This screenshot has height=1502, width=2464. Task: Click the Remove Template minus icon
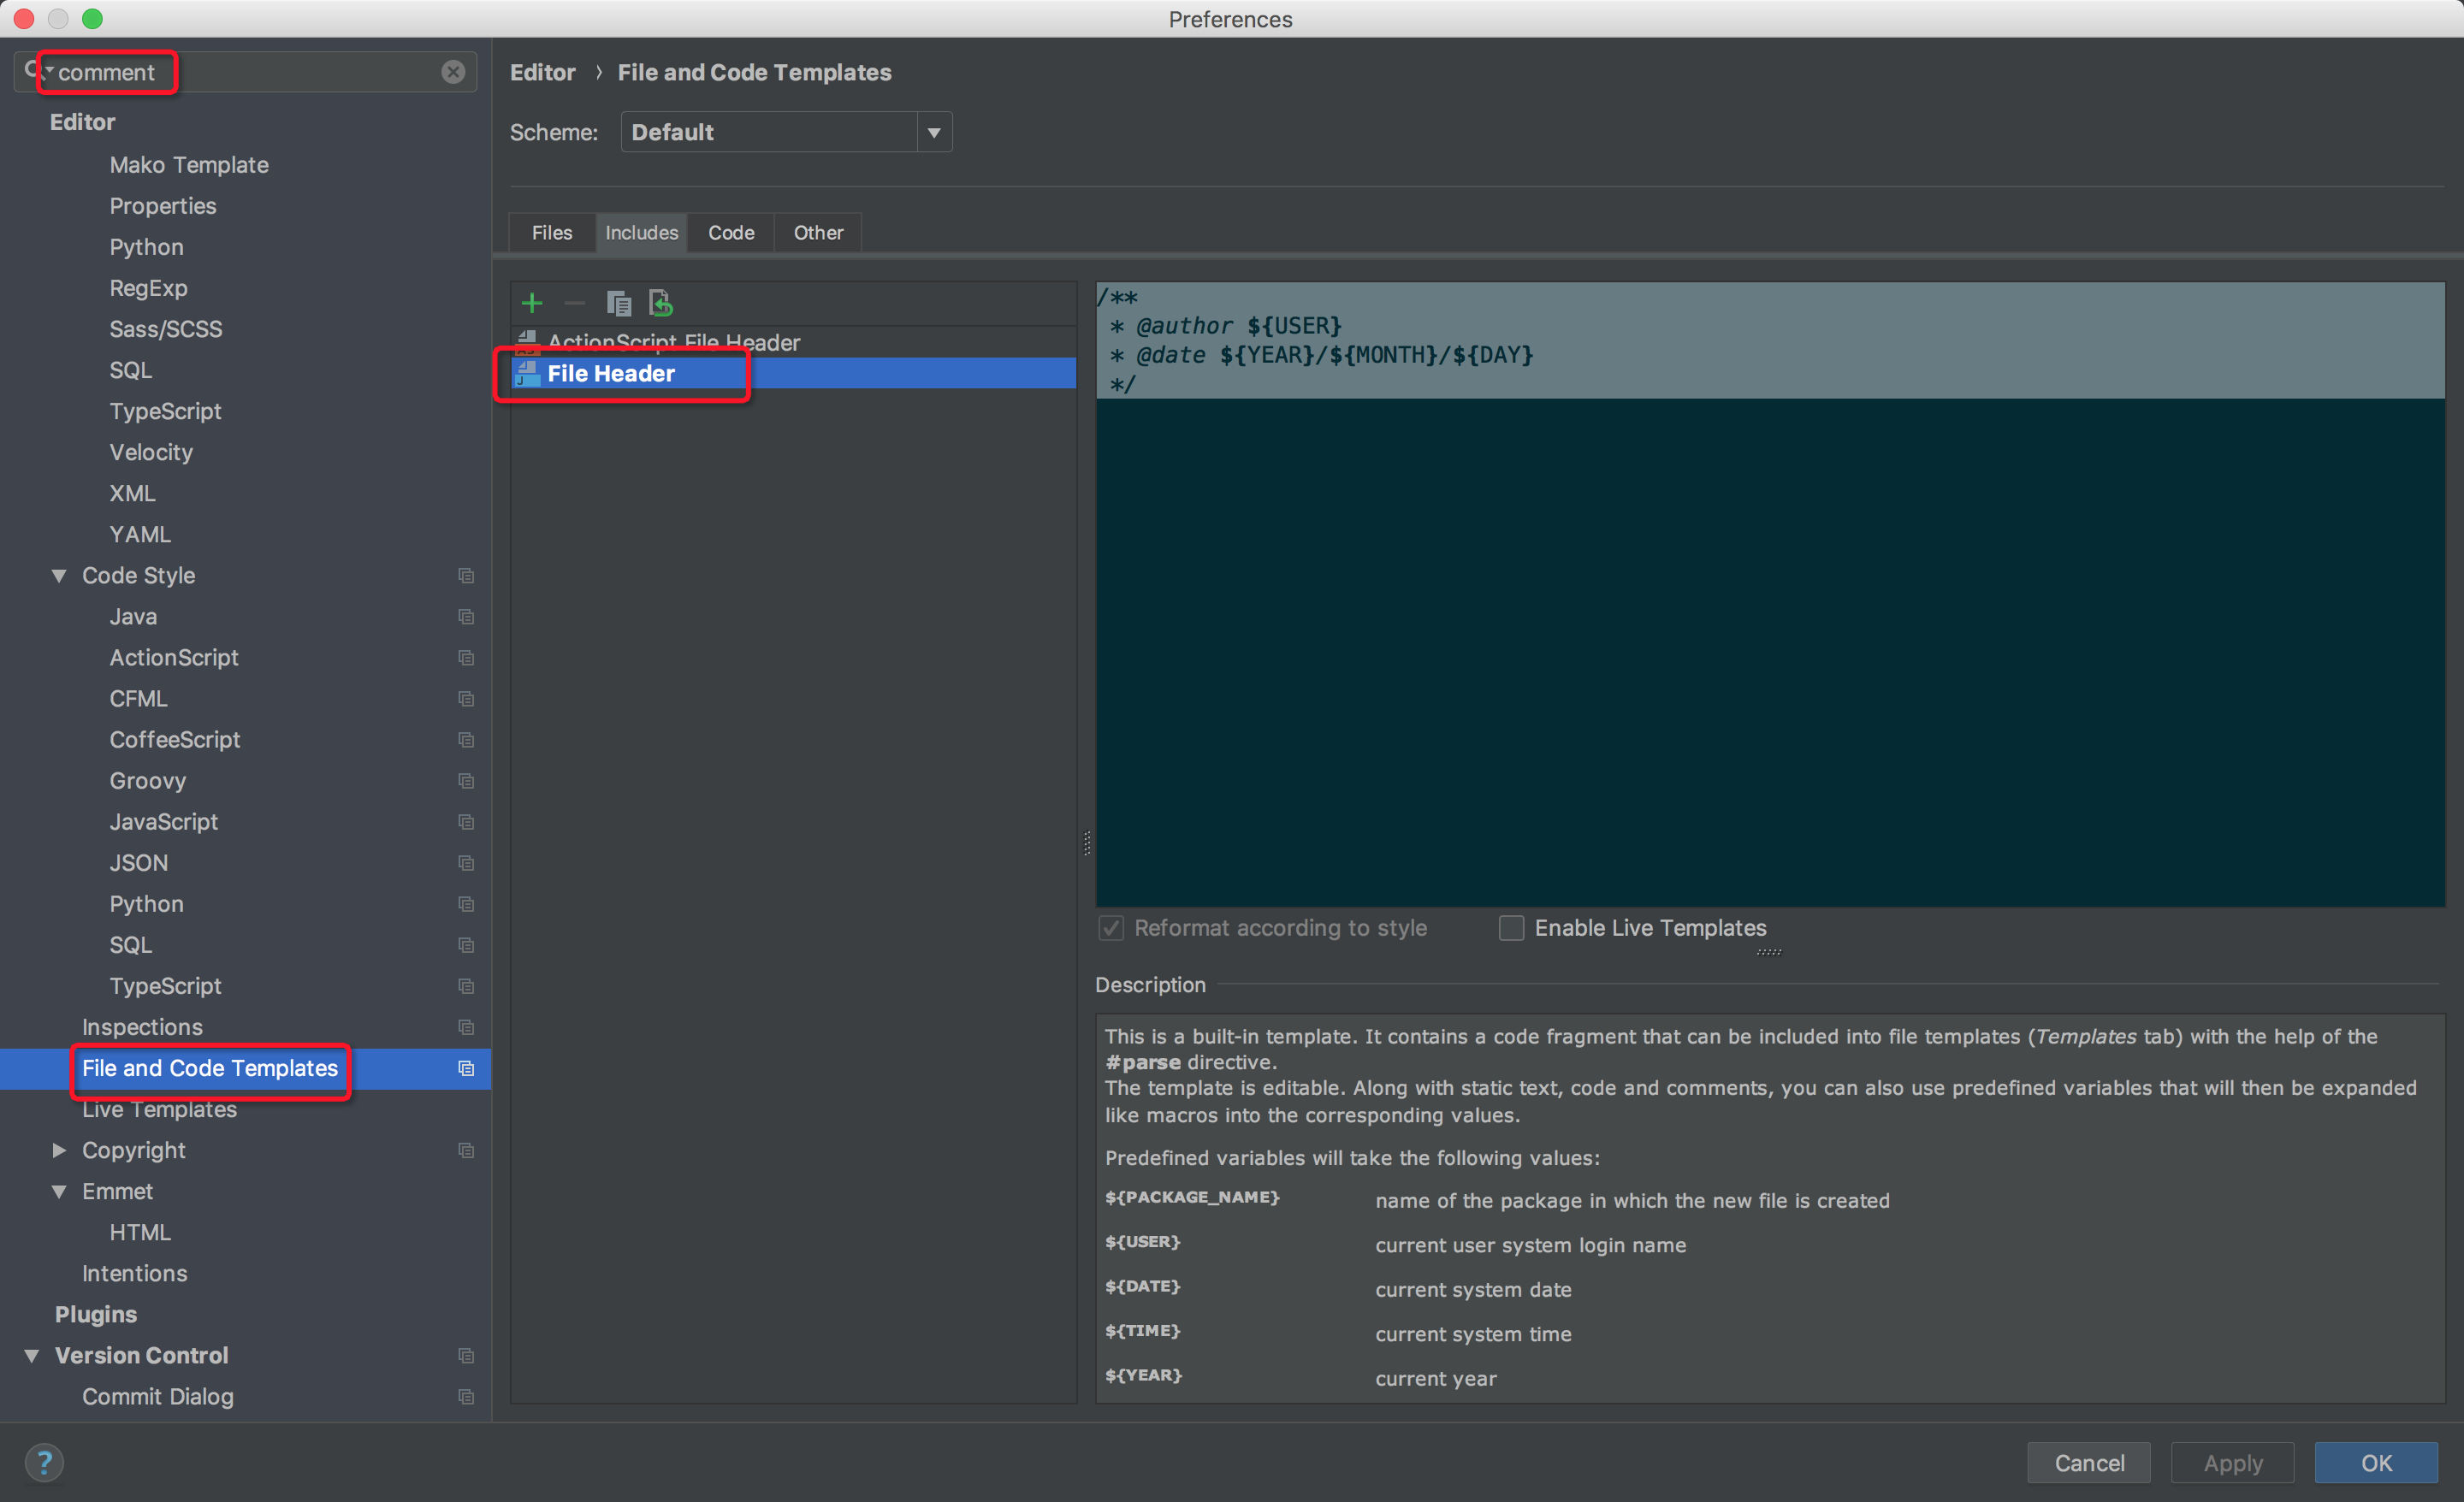point(574,303)
